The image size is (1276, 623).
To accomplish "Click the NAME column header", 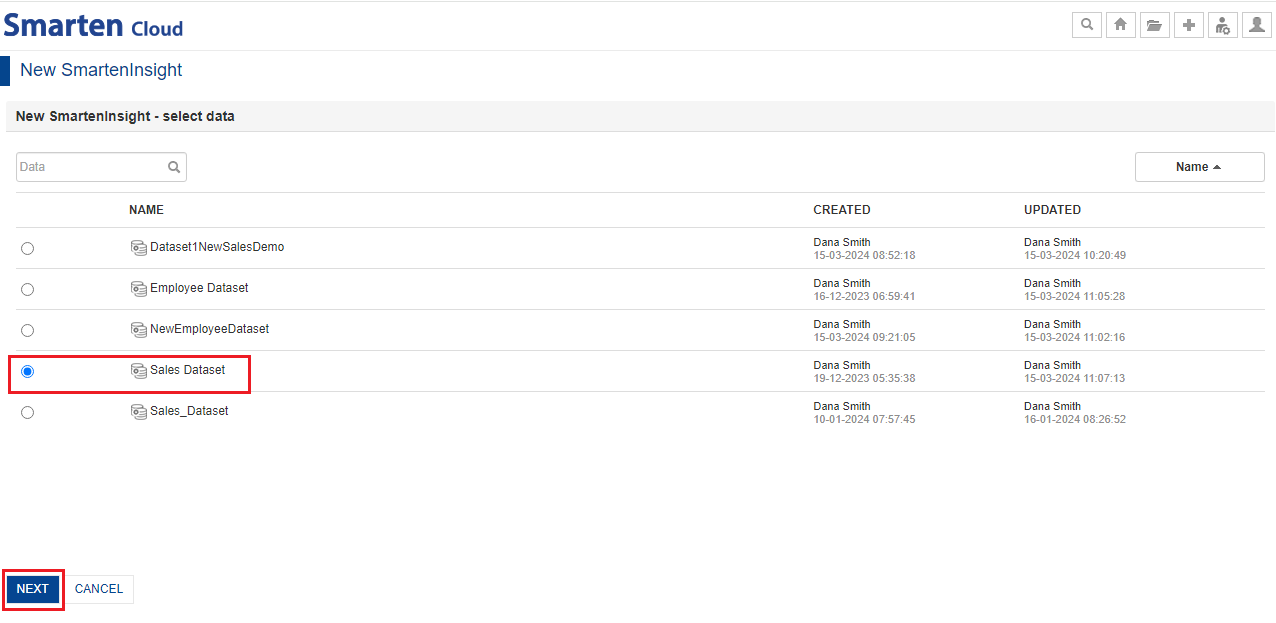I will [146, 210].
